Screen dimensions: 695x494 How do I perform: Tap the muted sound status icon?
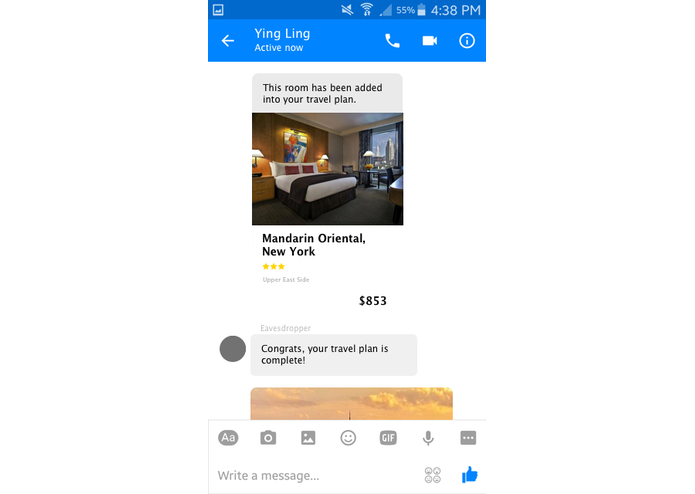tap(347, 10)
